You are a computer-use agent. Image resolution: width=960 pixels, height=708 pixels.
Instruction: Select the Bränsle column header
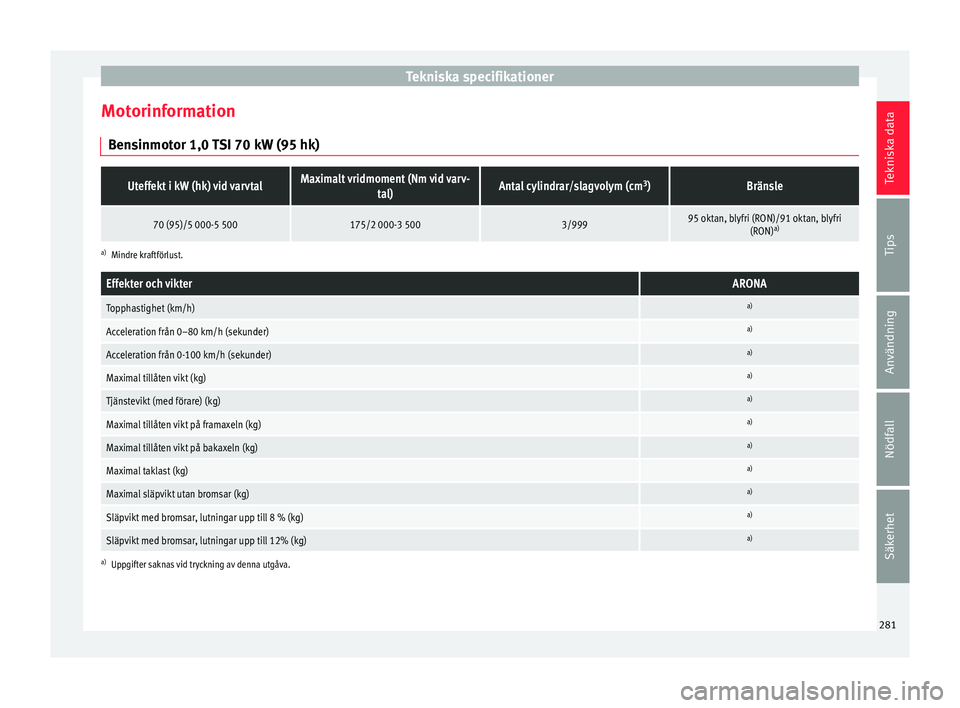coord(765,186)
